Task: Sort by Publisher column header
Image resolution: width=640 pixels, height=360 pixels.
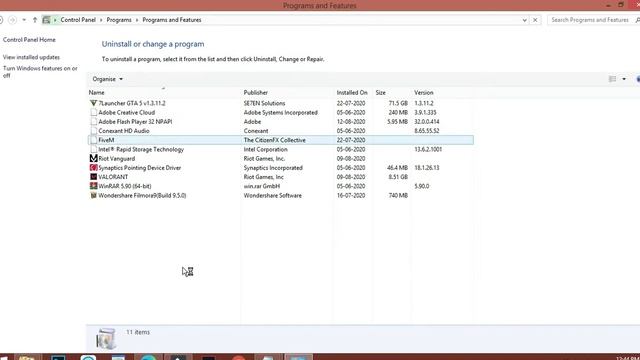Action: point(256,93)
